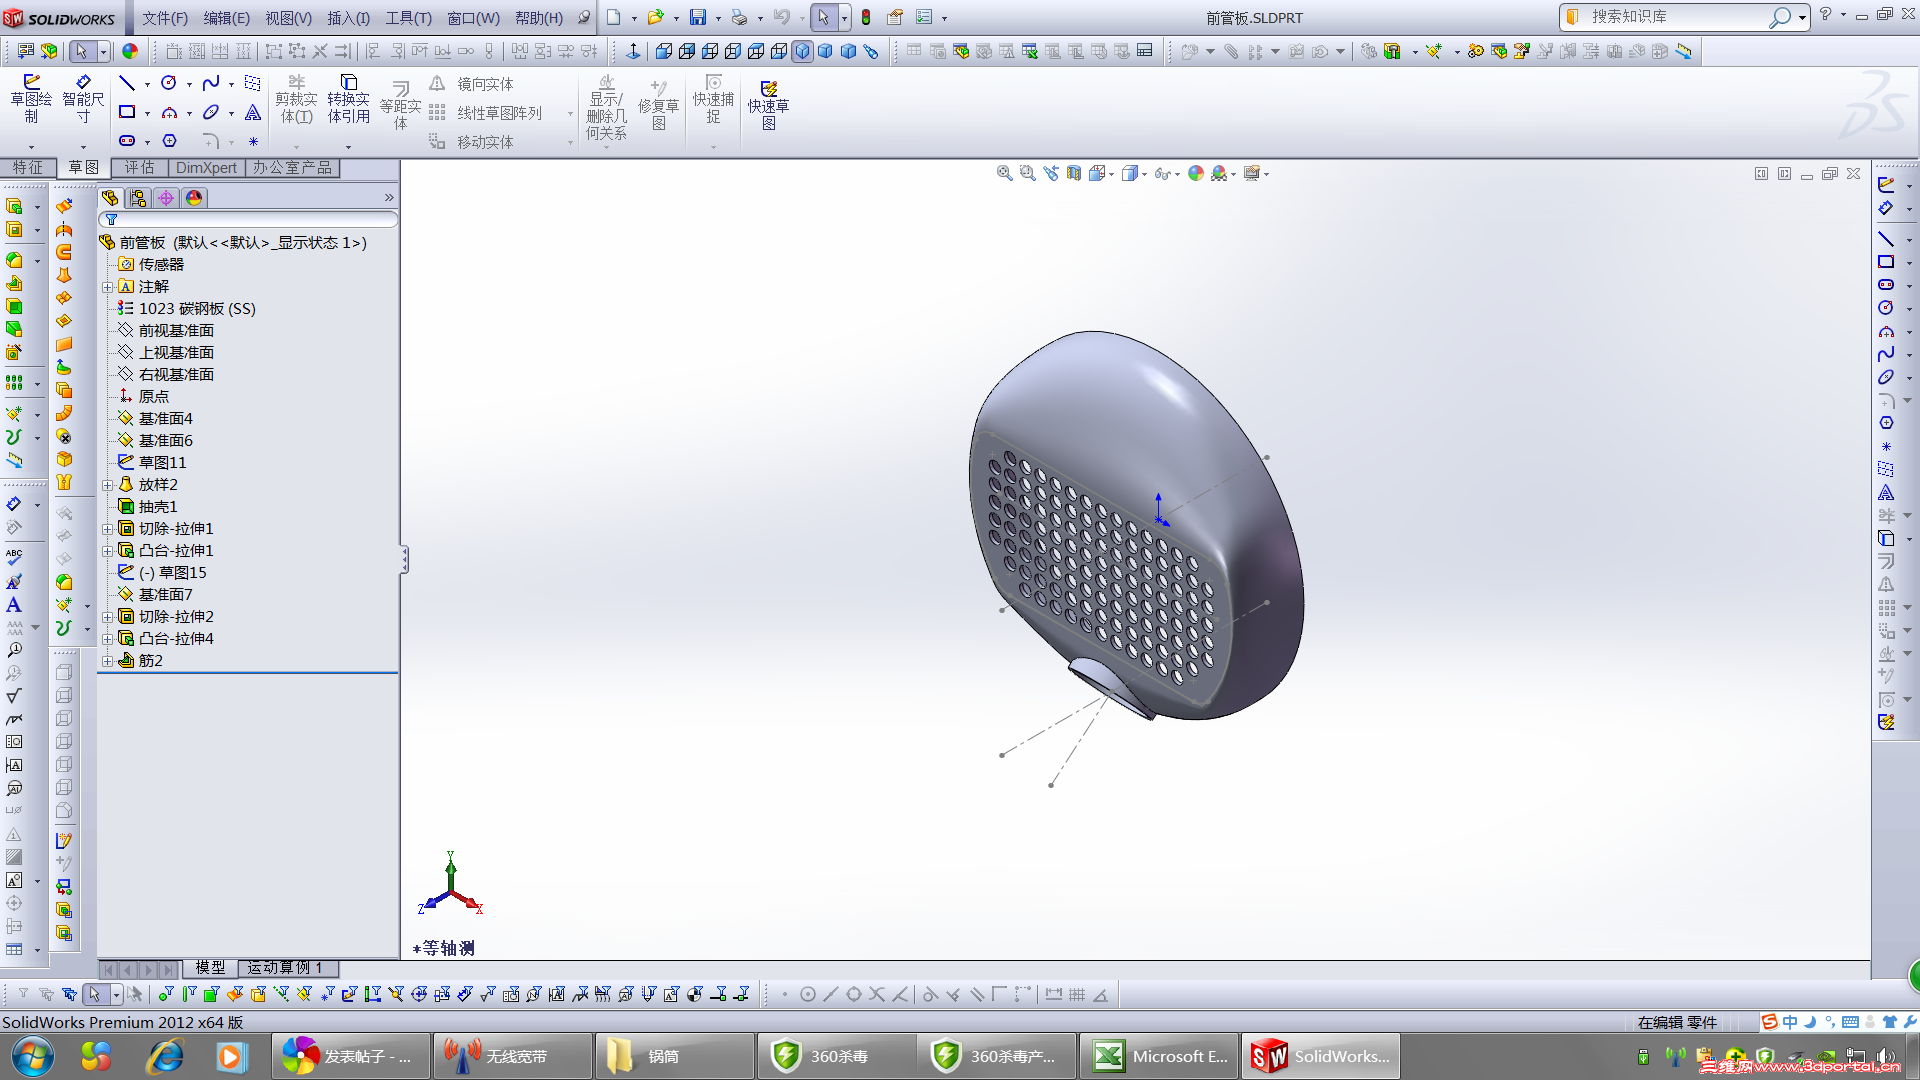
Task: Click Zoom to Fit in view toolbar
Action: point(1004,173)
